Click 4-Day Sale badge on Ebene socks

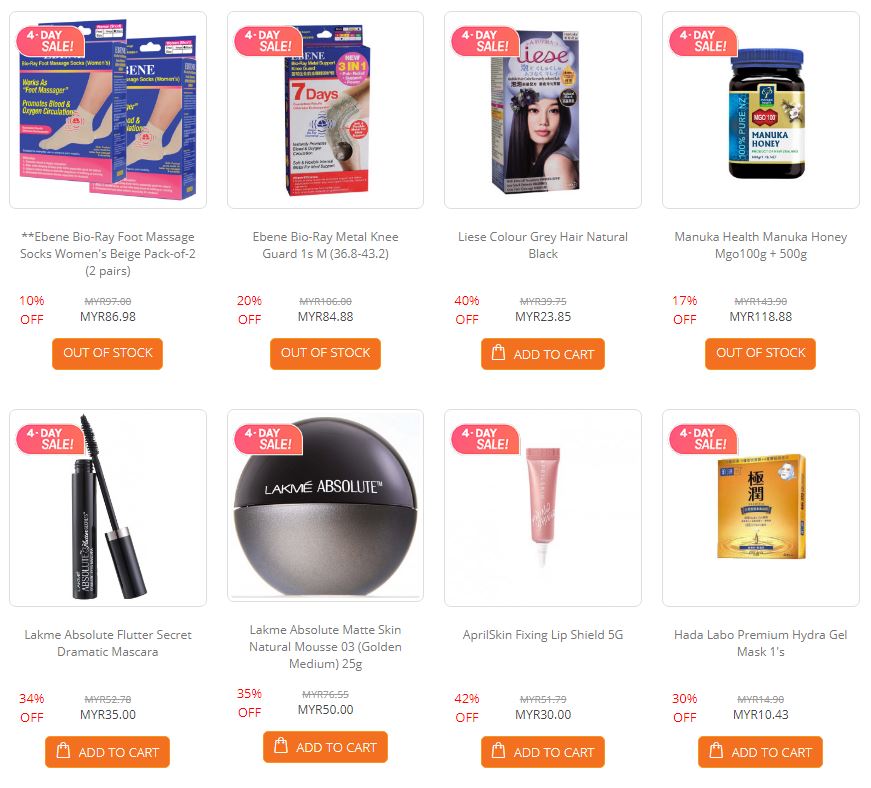click(50, 41)
